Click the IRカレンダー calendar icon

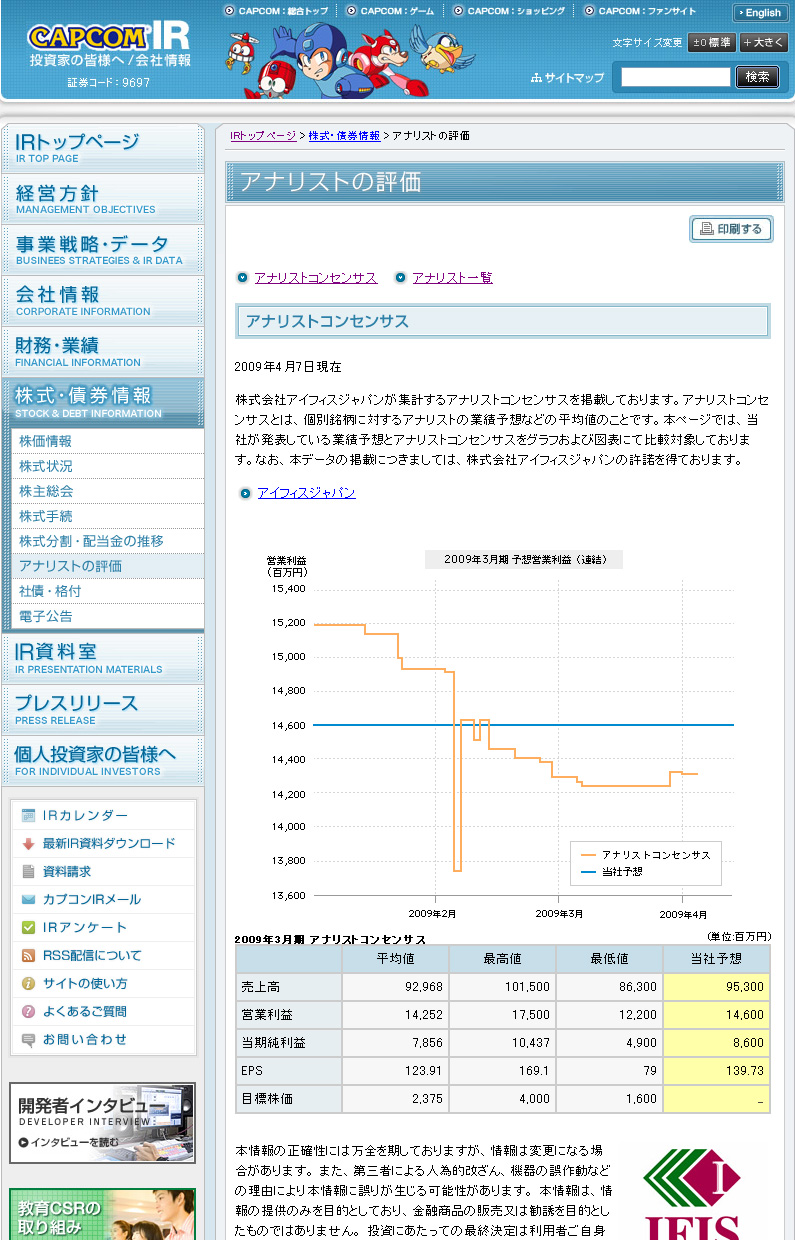[28, 816]
